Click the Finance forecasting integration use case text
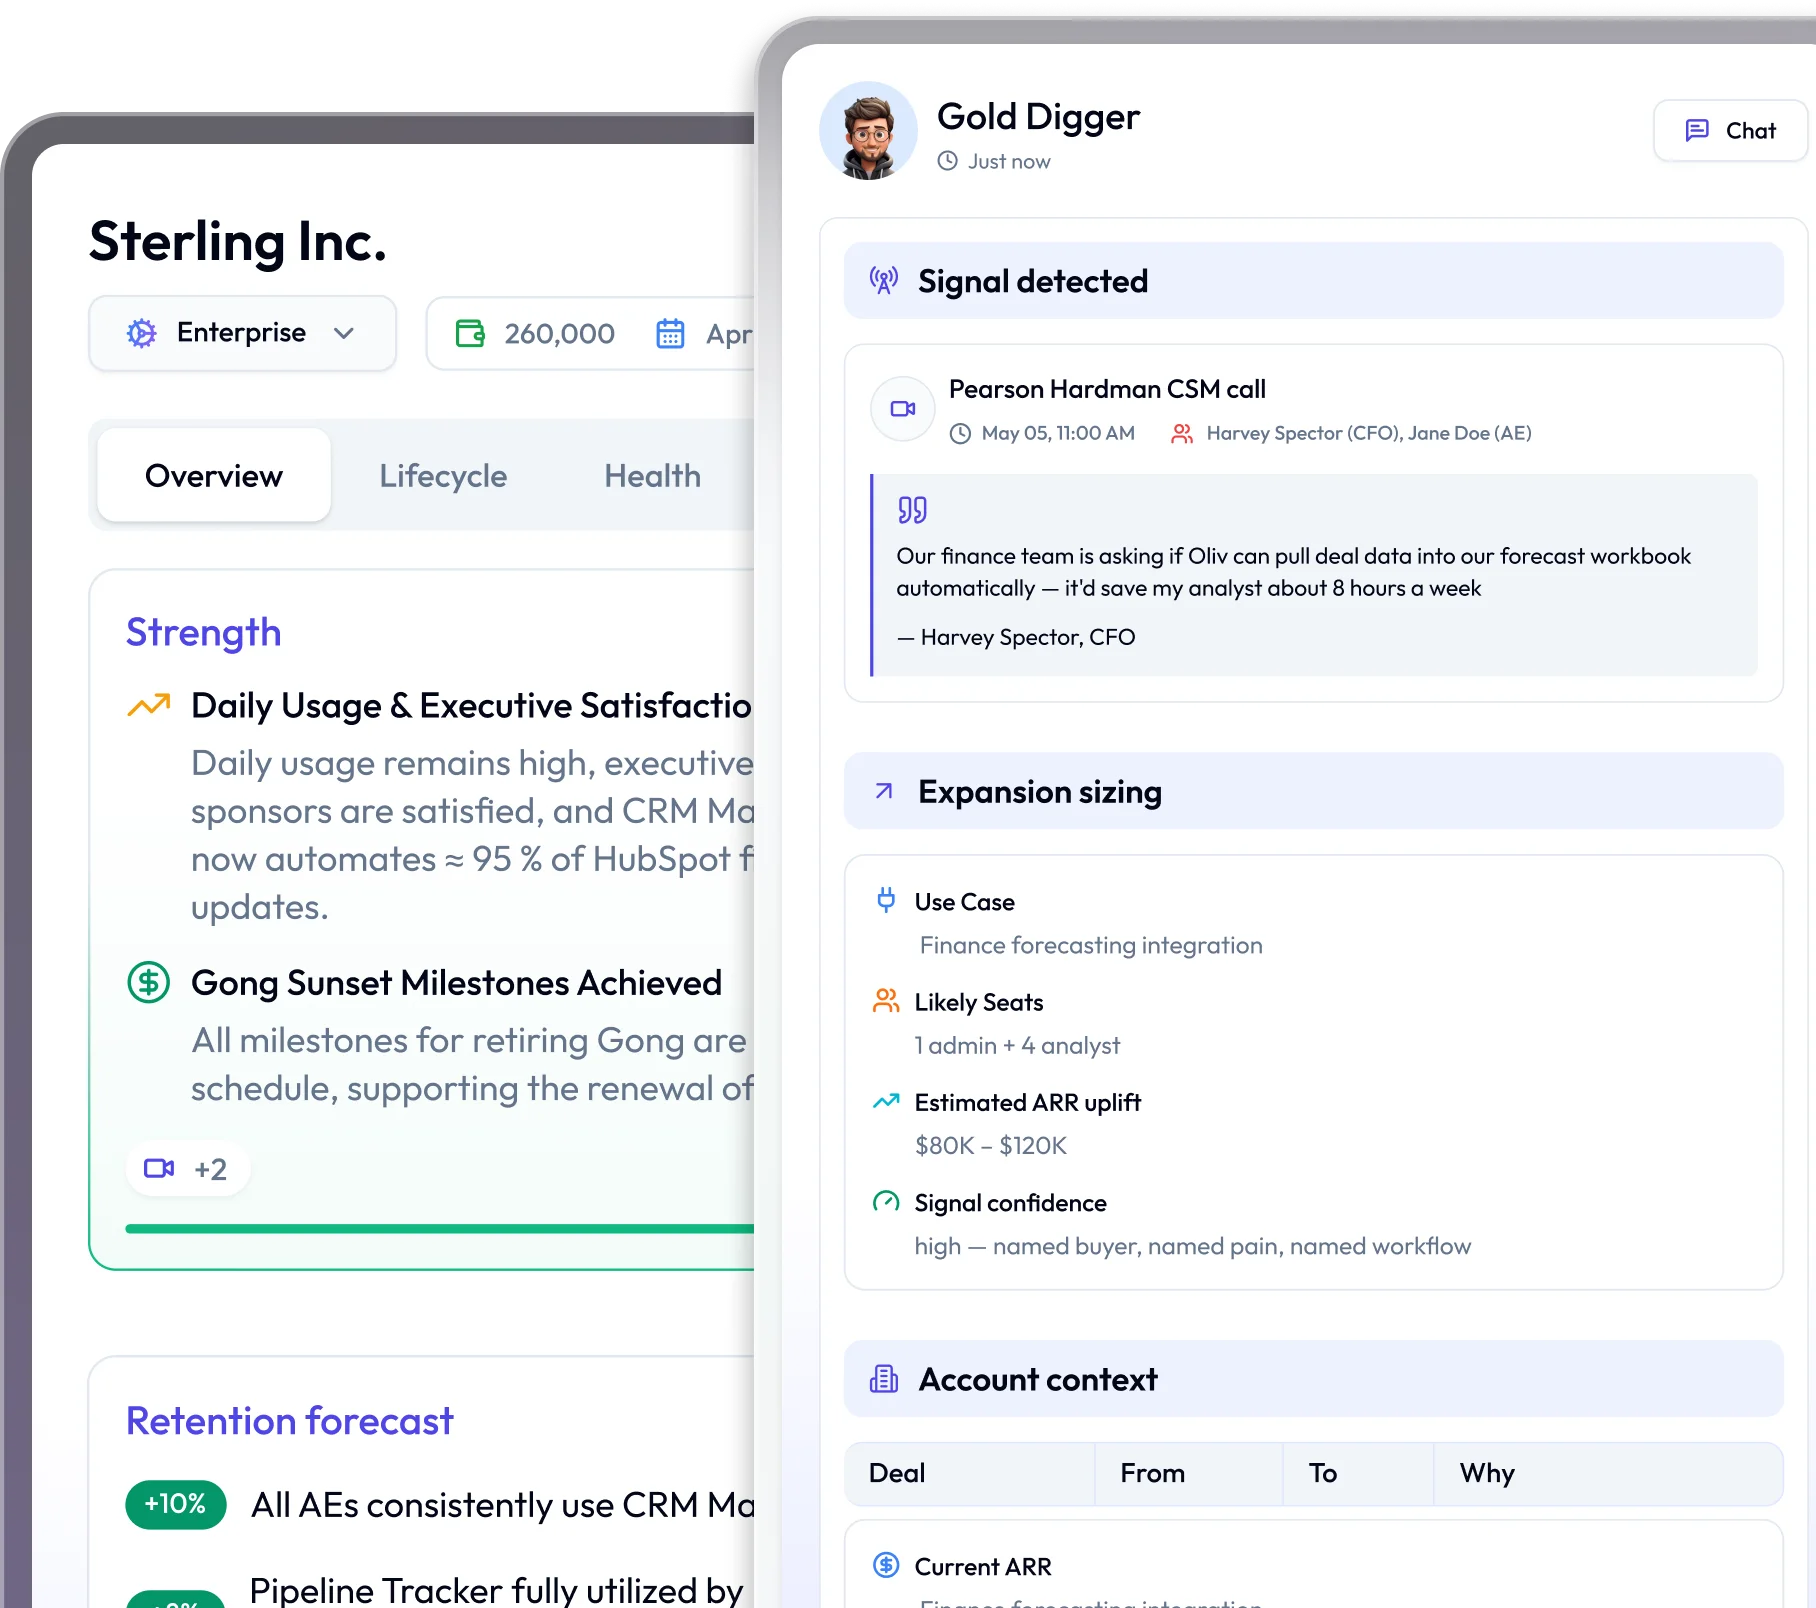The width and height of the screenshot is (1816, 1608). point(1091,945)
